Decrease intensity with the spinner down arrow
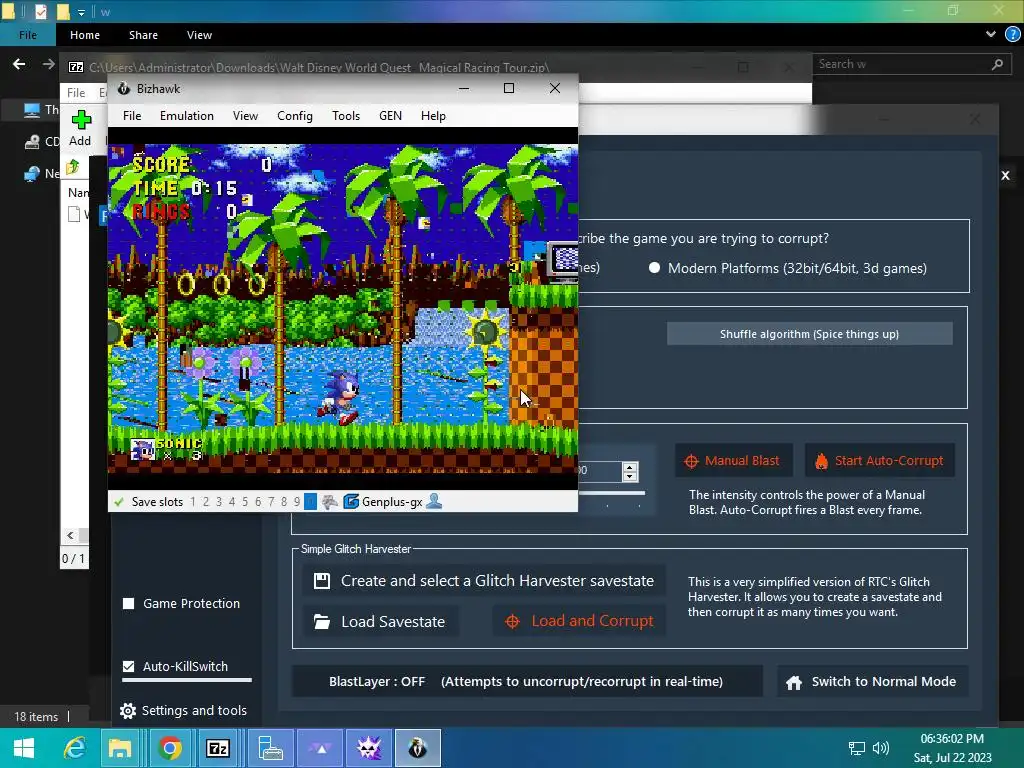The height and width of the screenshot is (768, 1024). pyautogui.click(x=630, y=476)
